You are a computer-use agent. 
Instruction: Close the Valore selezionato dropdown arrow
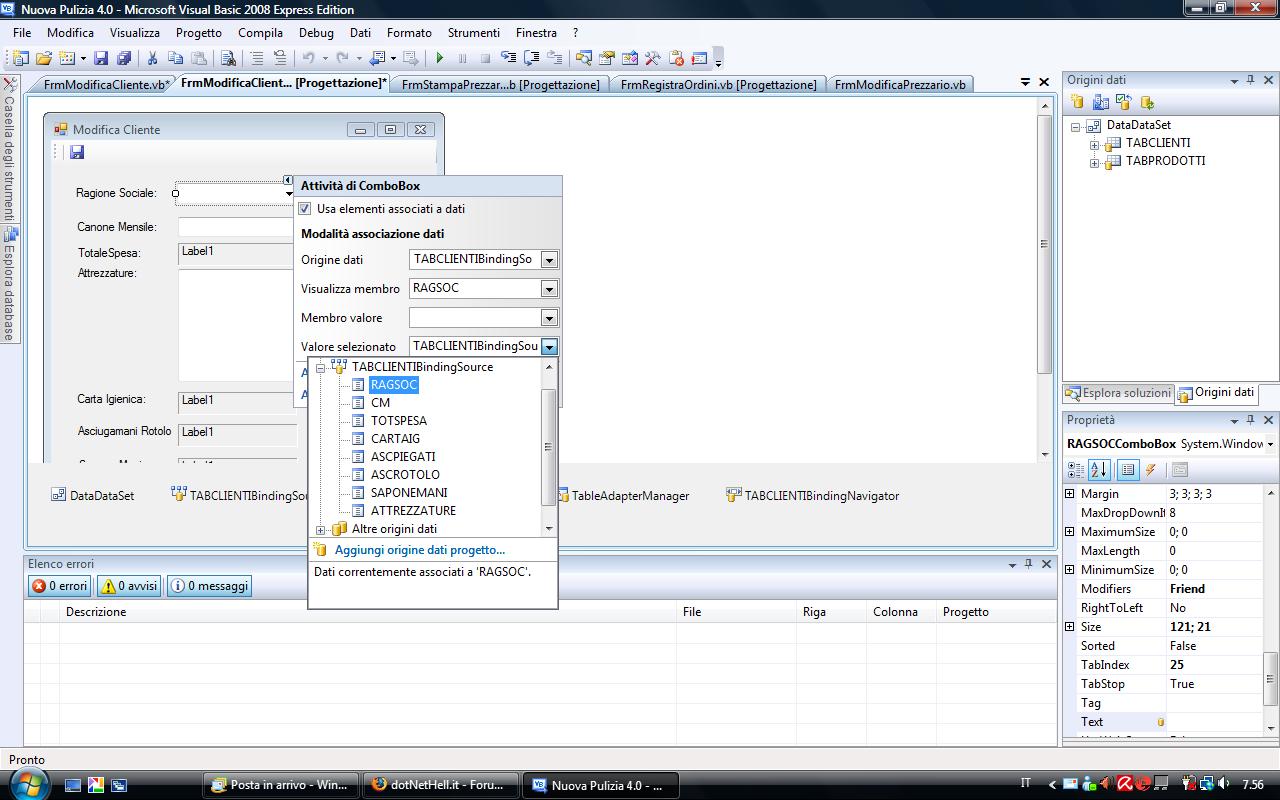[x=549, y=347]
